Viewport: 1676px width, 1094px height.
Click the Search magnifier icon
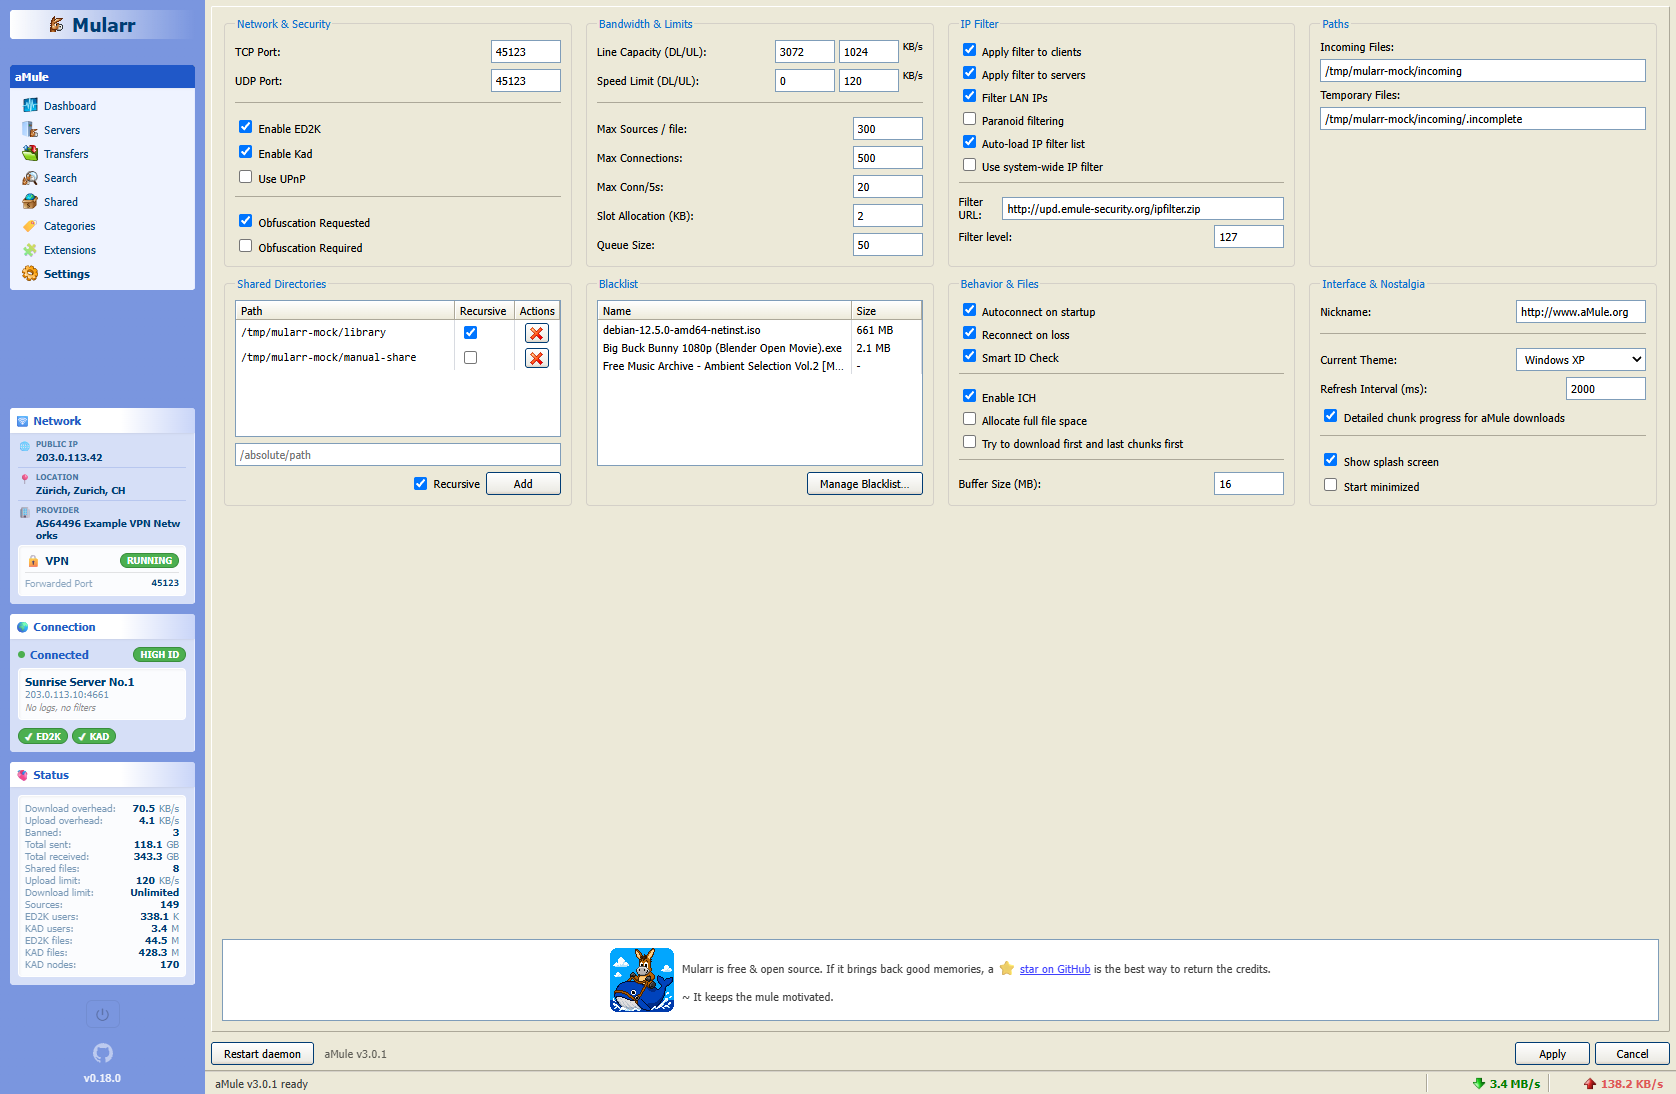[30, 178]
